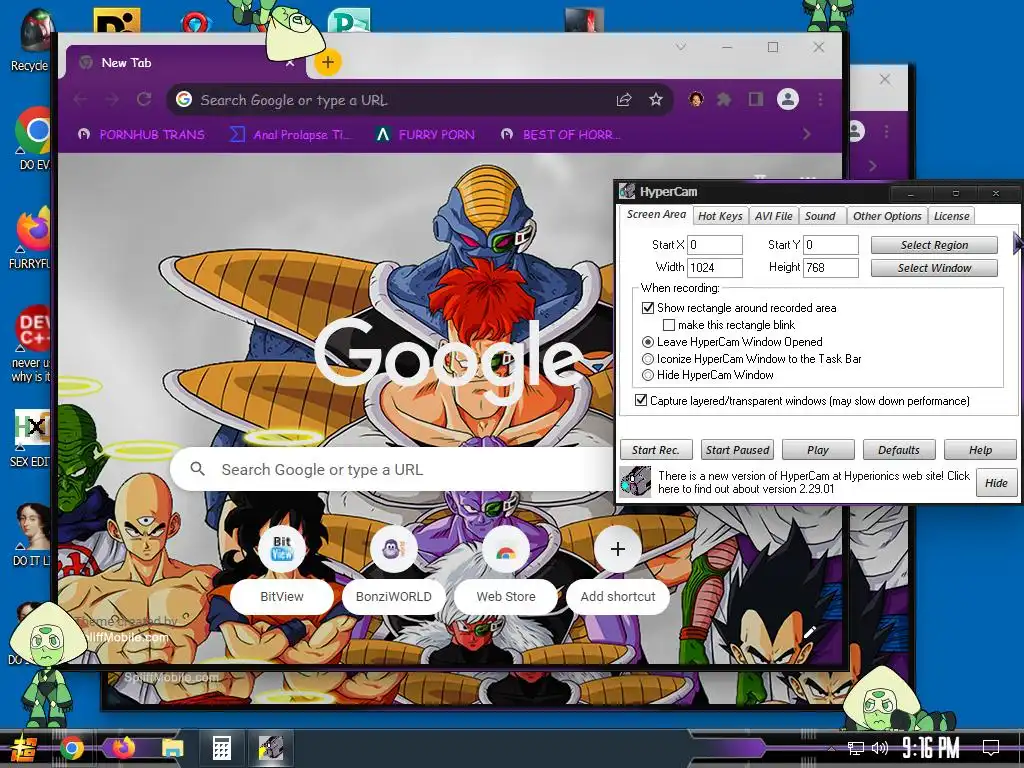Enable make this rectangle blink checkbox
The width and height of the screenshot is (1024, 768).
click(x=669, y=325)
